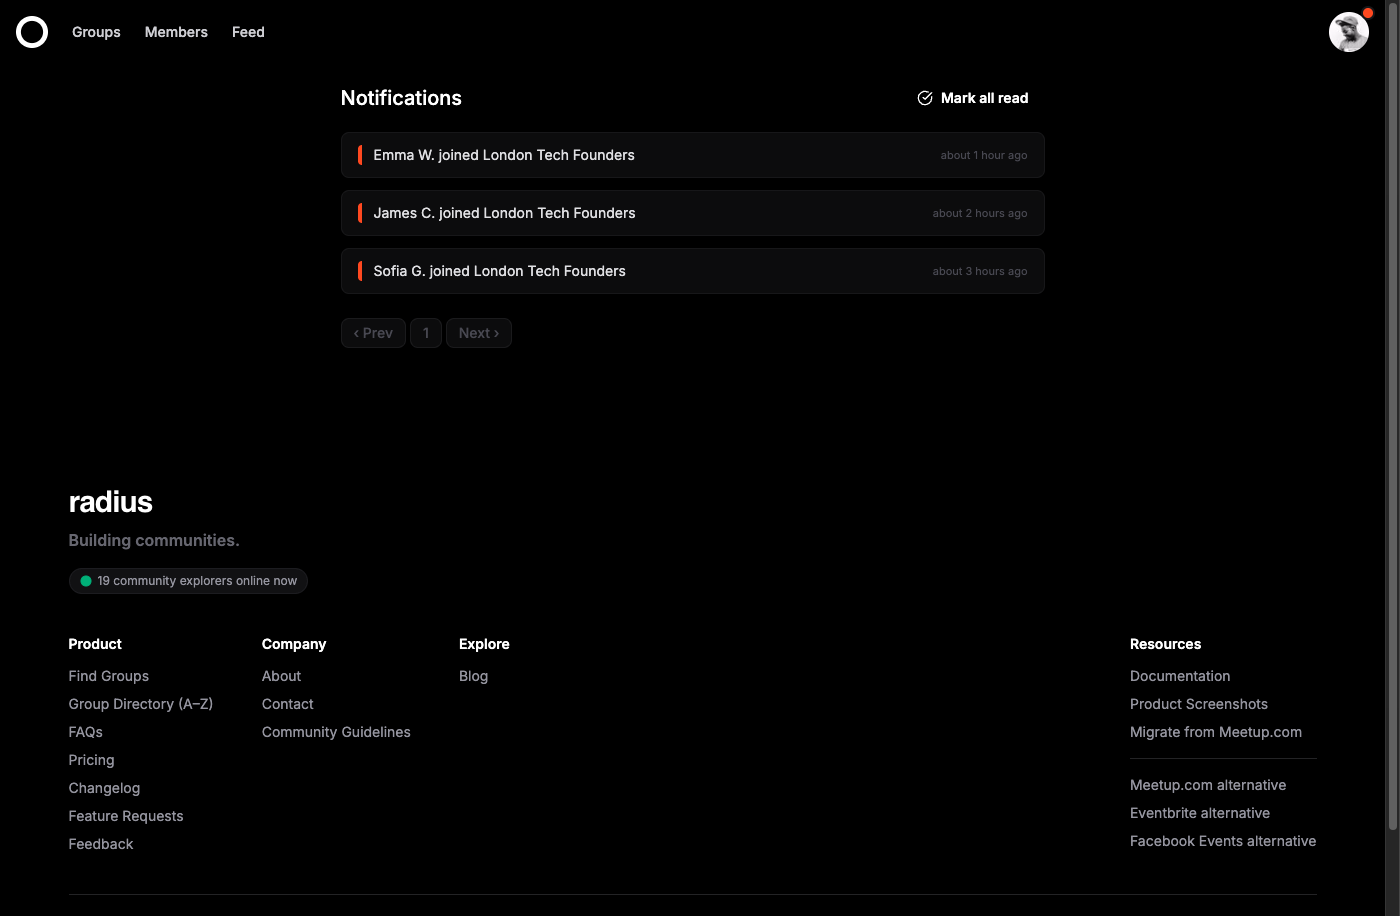Click Mark all read

(984, 97)
